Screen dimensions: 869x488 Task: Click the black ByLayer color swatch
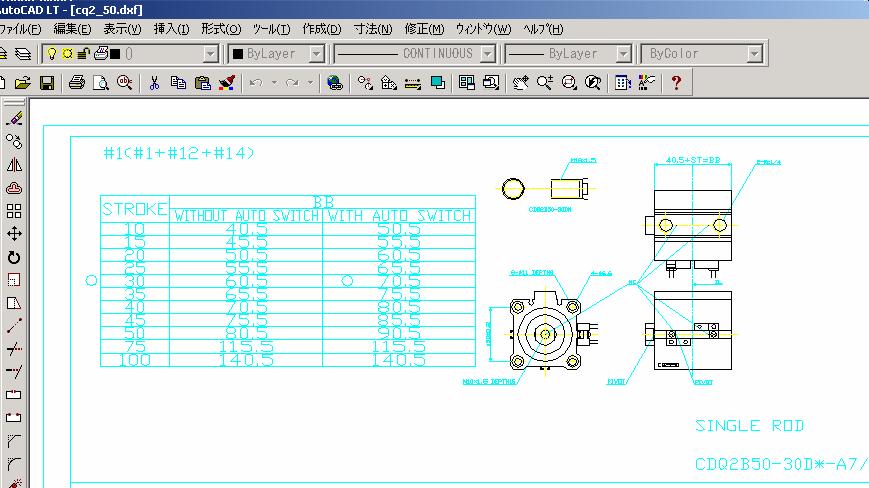(238, 54)
